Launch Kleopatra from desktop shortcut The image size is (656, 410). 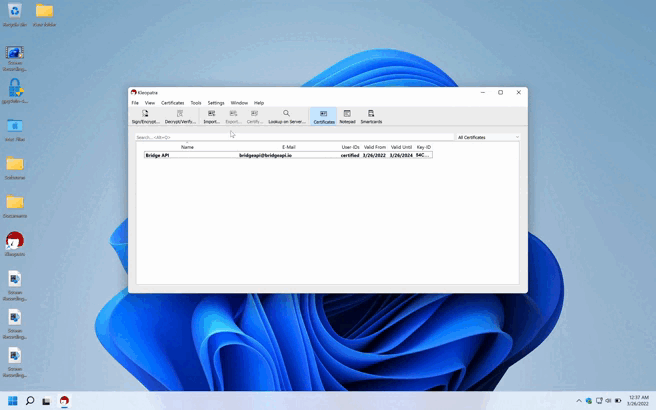tap(15, 243)
